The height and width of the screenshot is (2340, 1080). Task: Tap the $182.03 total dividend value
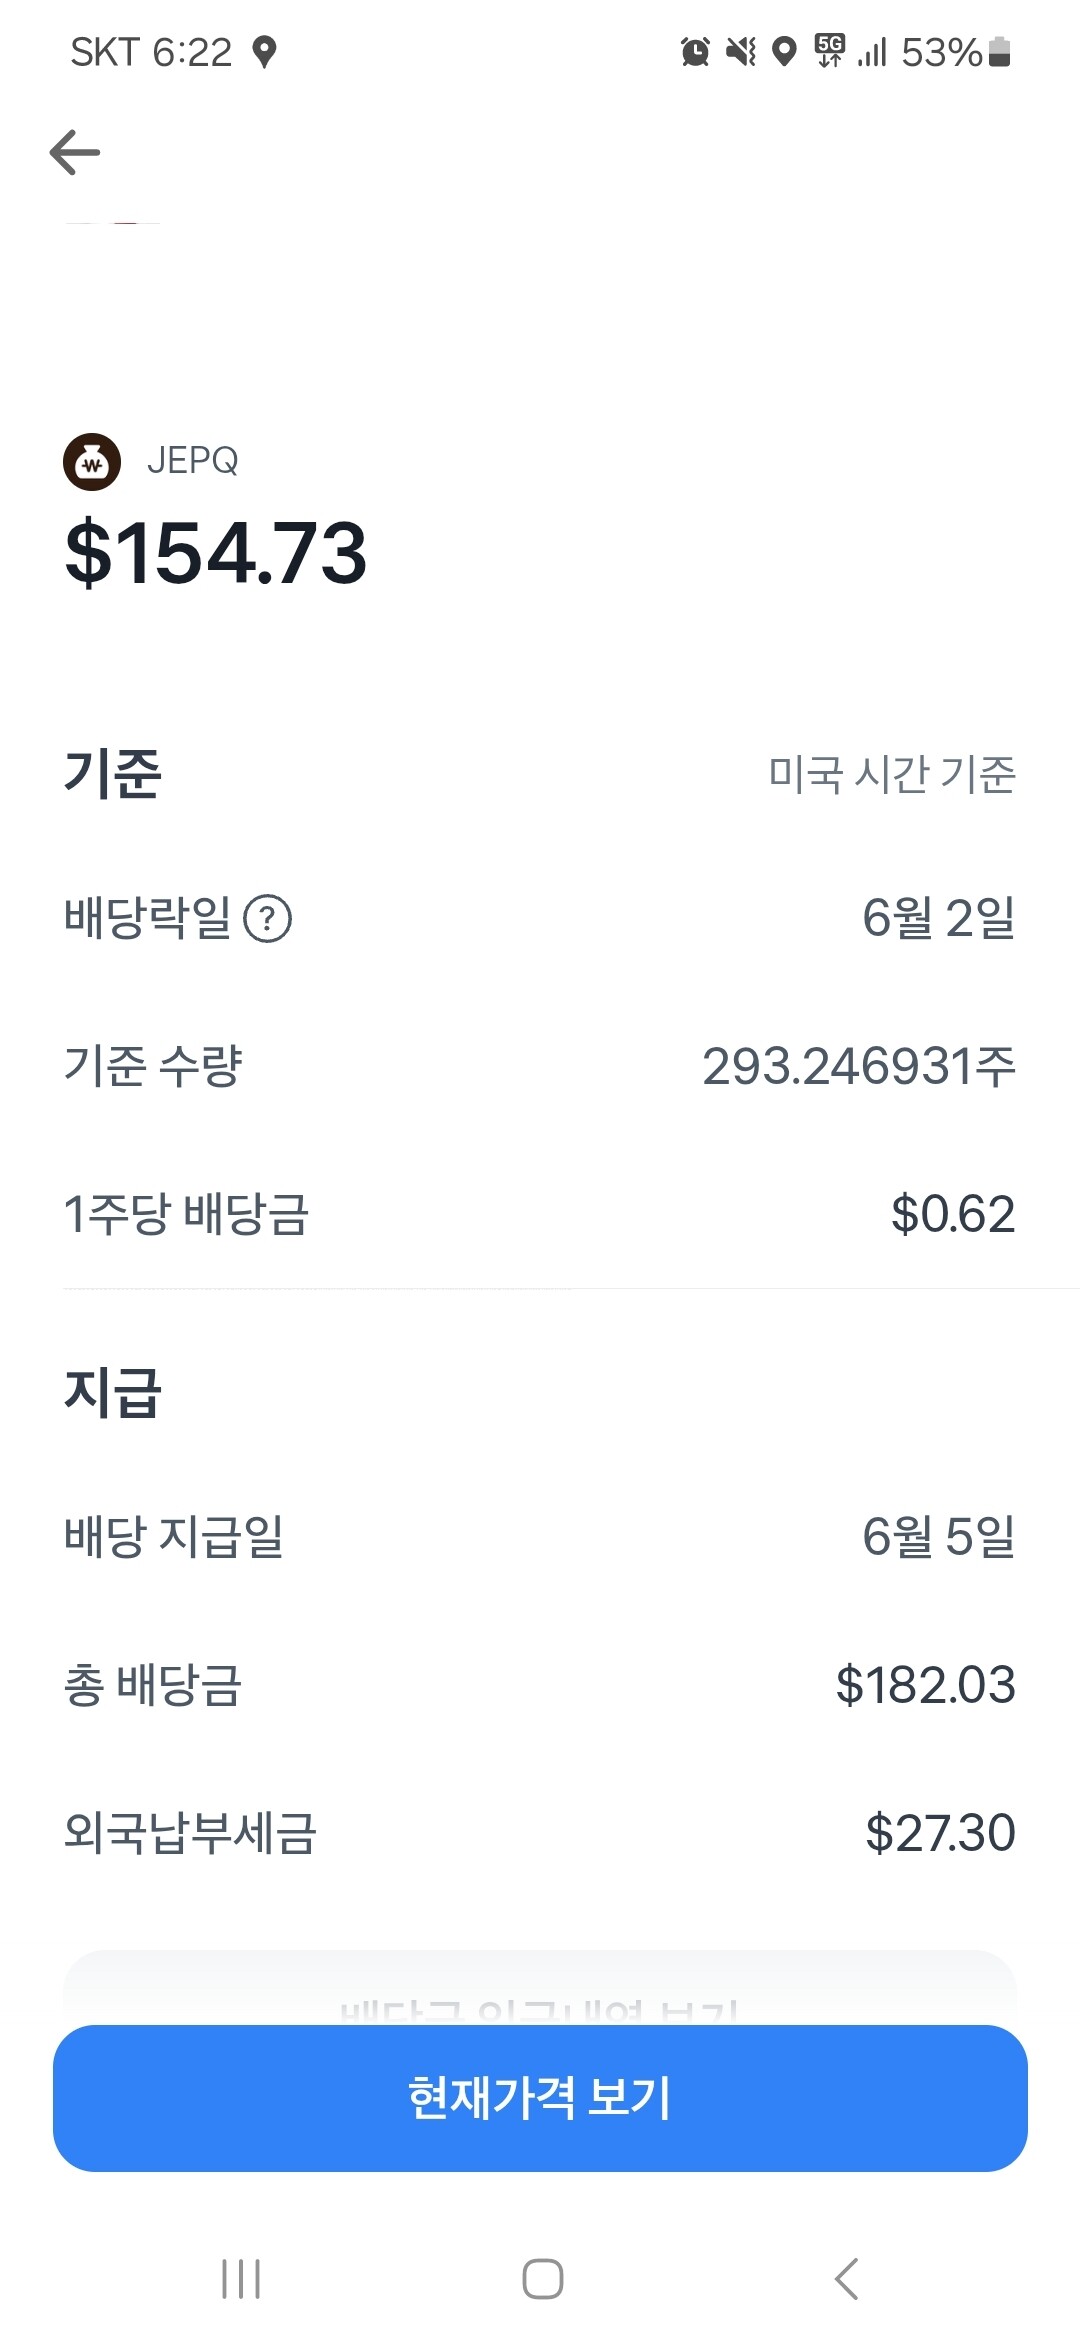click(x=925, y=1685)
